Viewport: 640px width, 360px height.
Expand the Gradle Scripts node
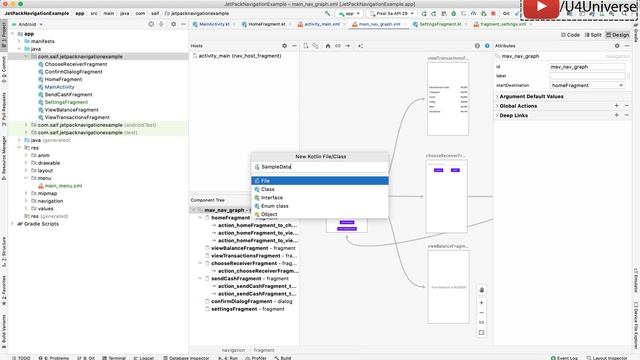tap(13, 224)
